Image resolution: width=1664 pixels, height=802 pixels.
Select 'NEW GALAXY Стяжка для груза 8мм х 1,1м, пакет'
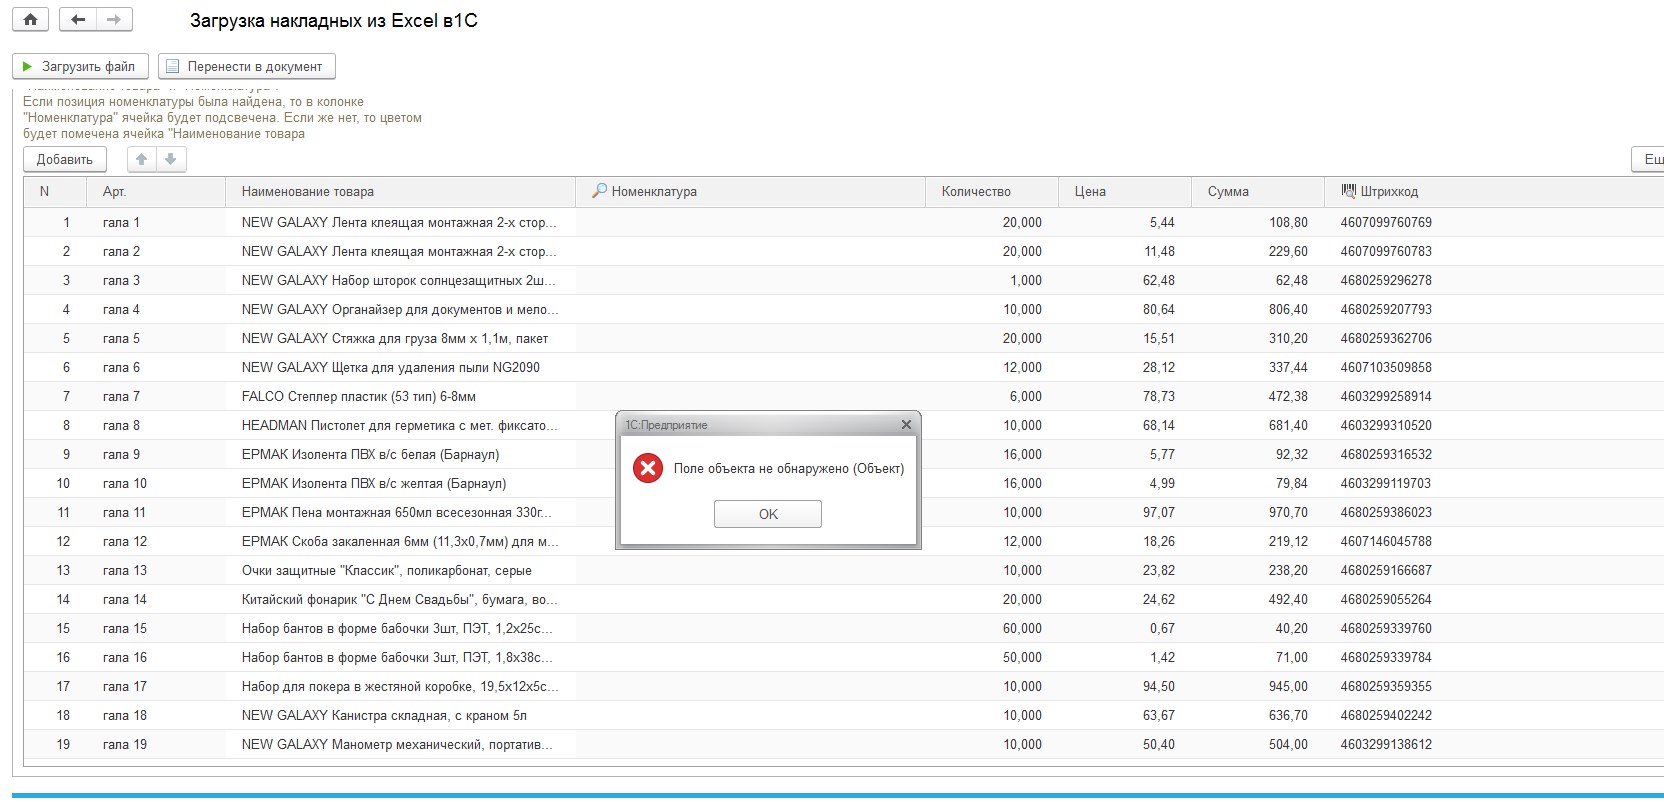click(400, 338)
